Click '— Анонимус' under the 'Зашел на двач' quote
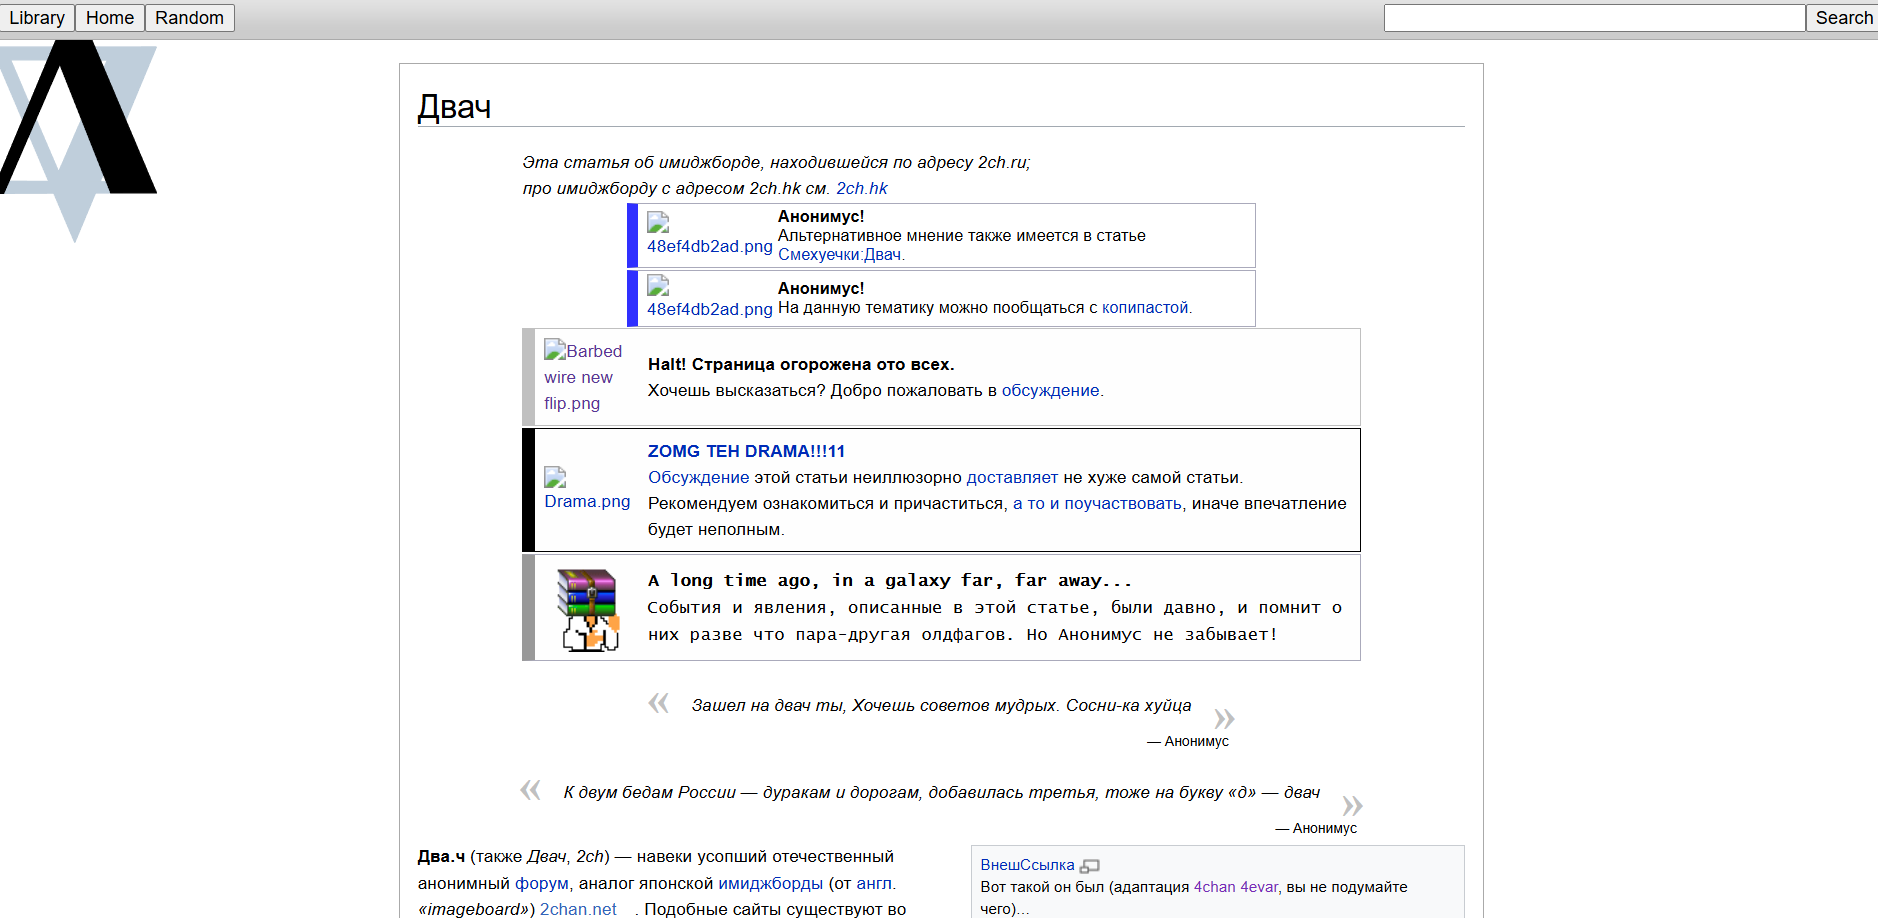1878x918 pixels. 1188,741
